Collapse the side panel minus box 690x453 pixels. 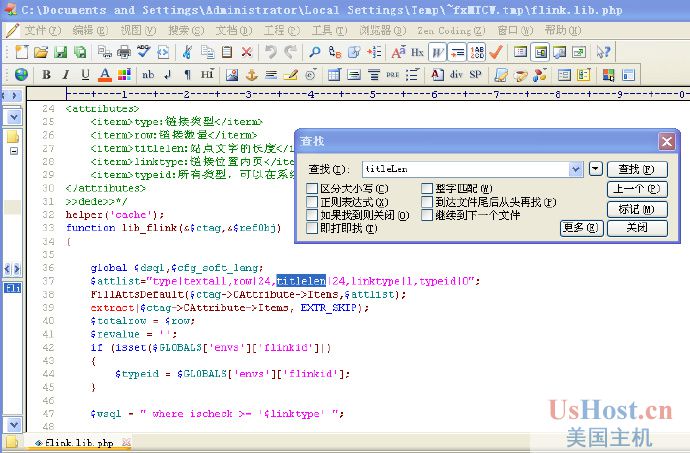coord(14,151)
